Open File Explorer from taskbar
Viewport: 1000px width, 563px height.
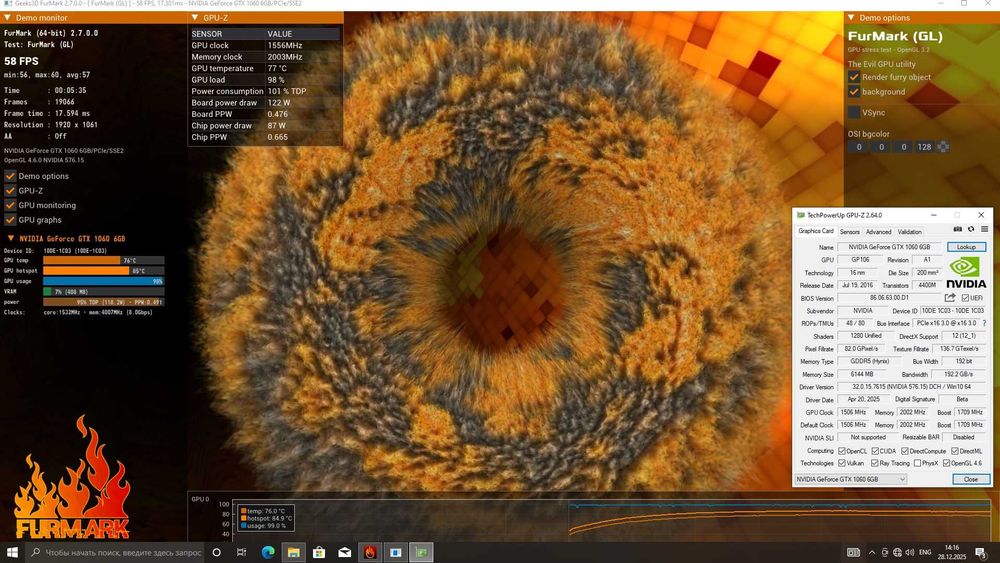293,552
